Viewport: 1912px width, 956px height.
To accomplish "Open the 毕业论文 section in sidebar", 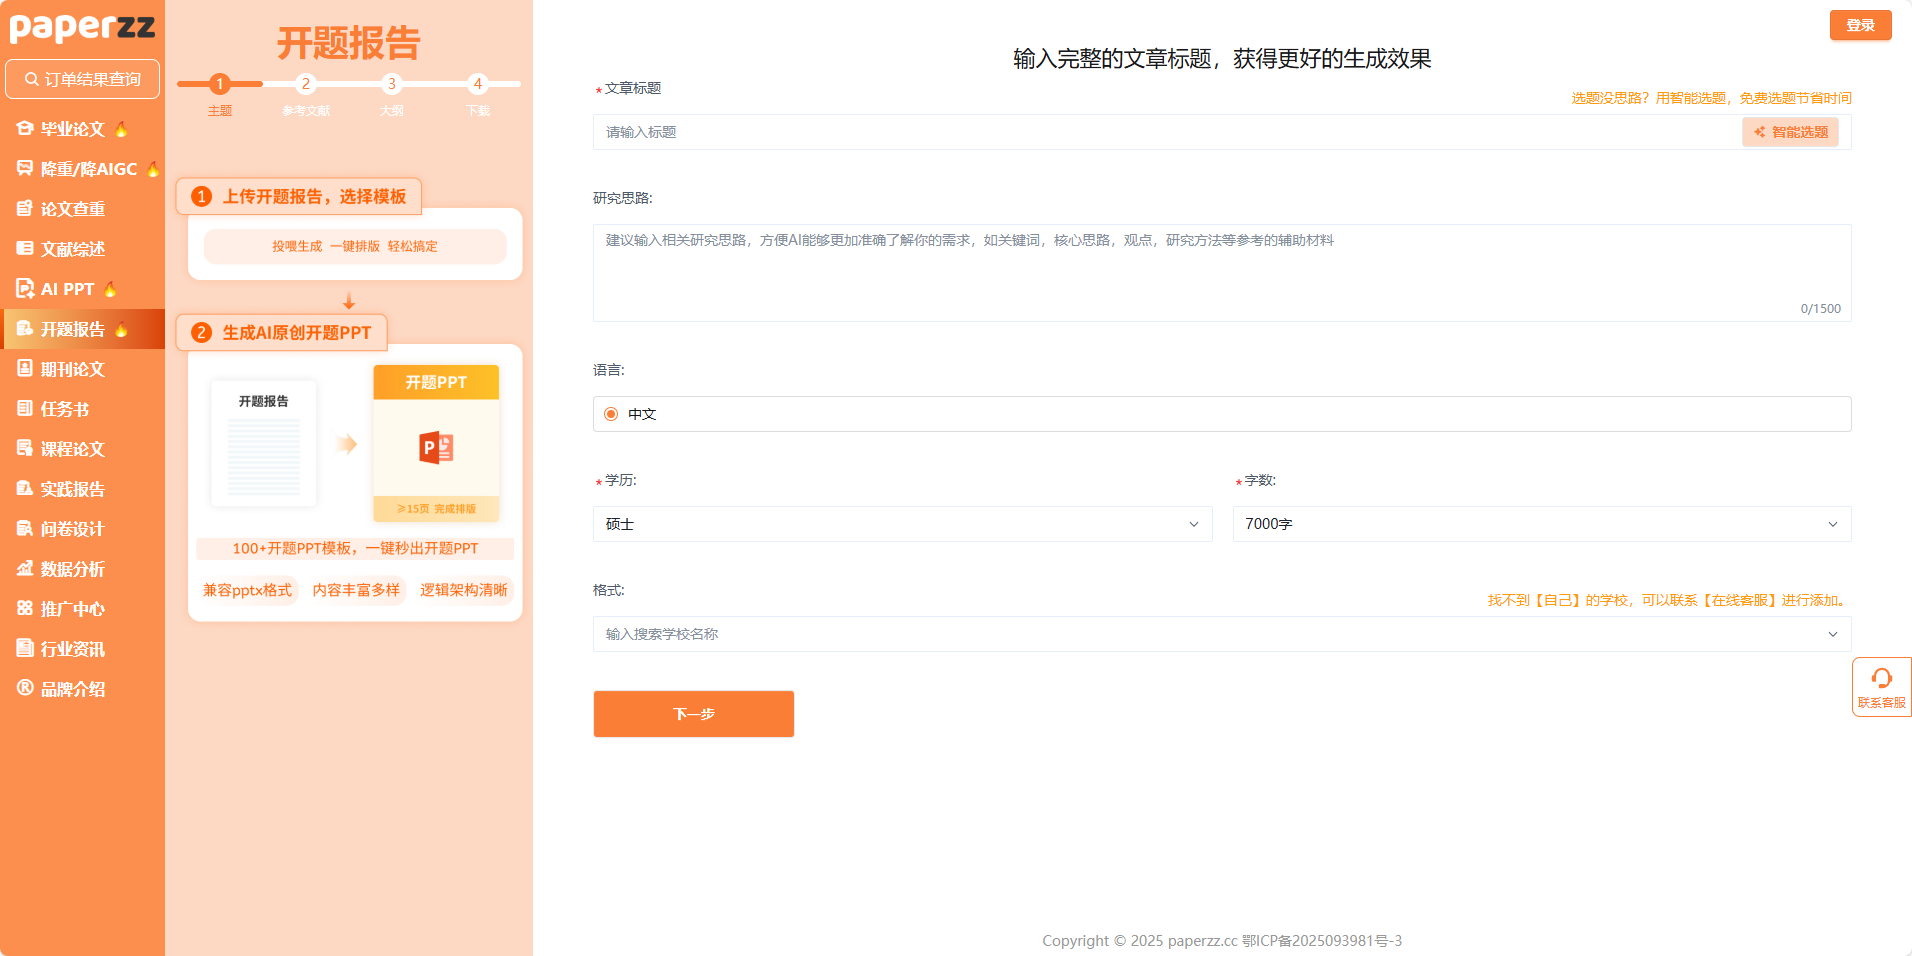I will coord(72,129).
